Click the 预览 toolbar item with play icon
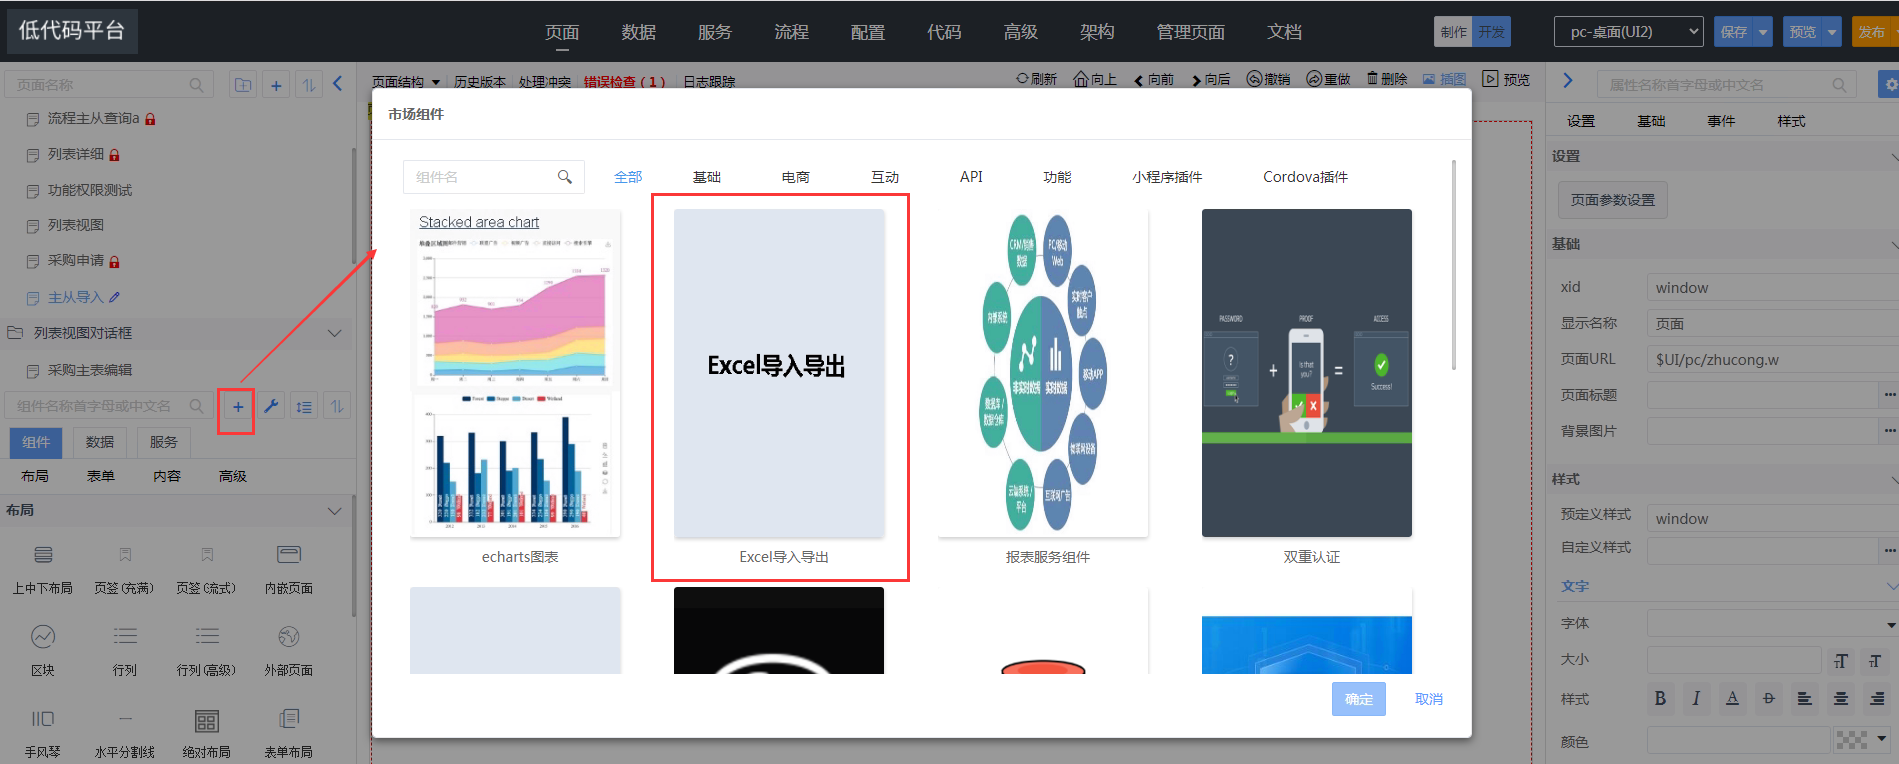The width and height of the screenshot is (1899, 764). pos(1506,79)
